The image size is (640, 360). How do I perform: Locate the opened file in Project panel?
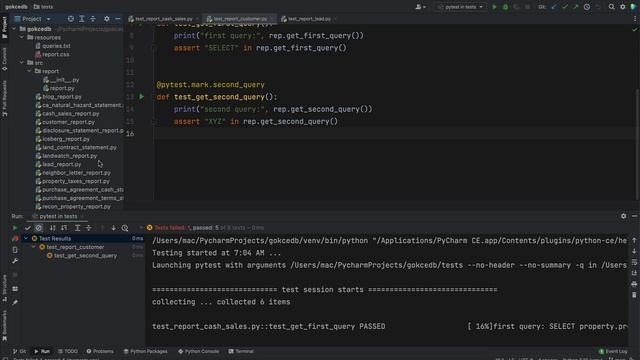tap(71, 19)
